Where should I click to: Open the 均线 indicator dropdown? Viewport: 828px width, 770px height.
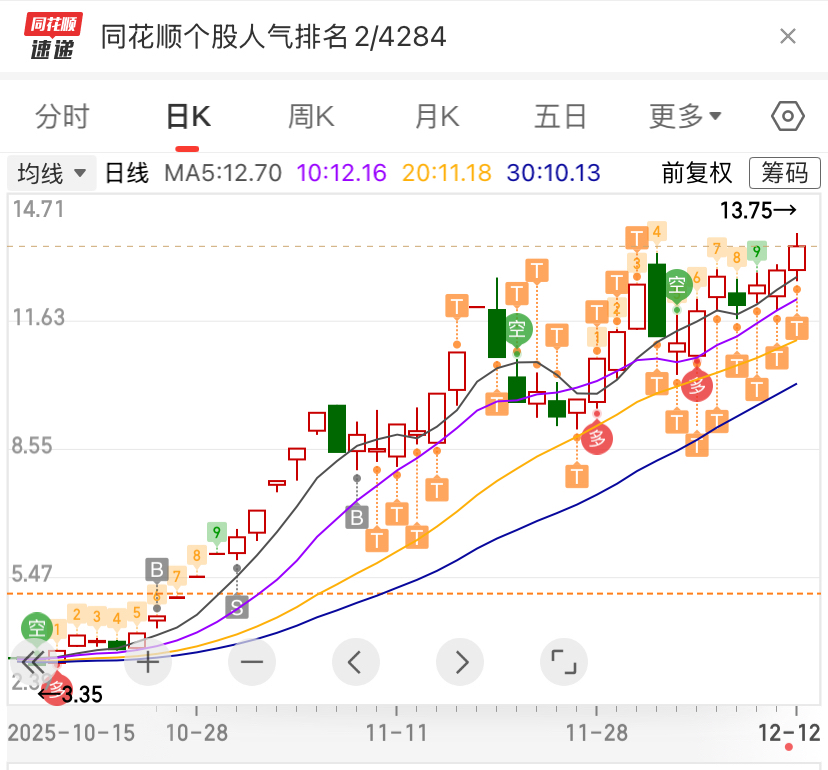51,173
